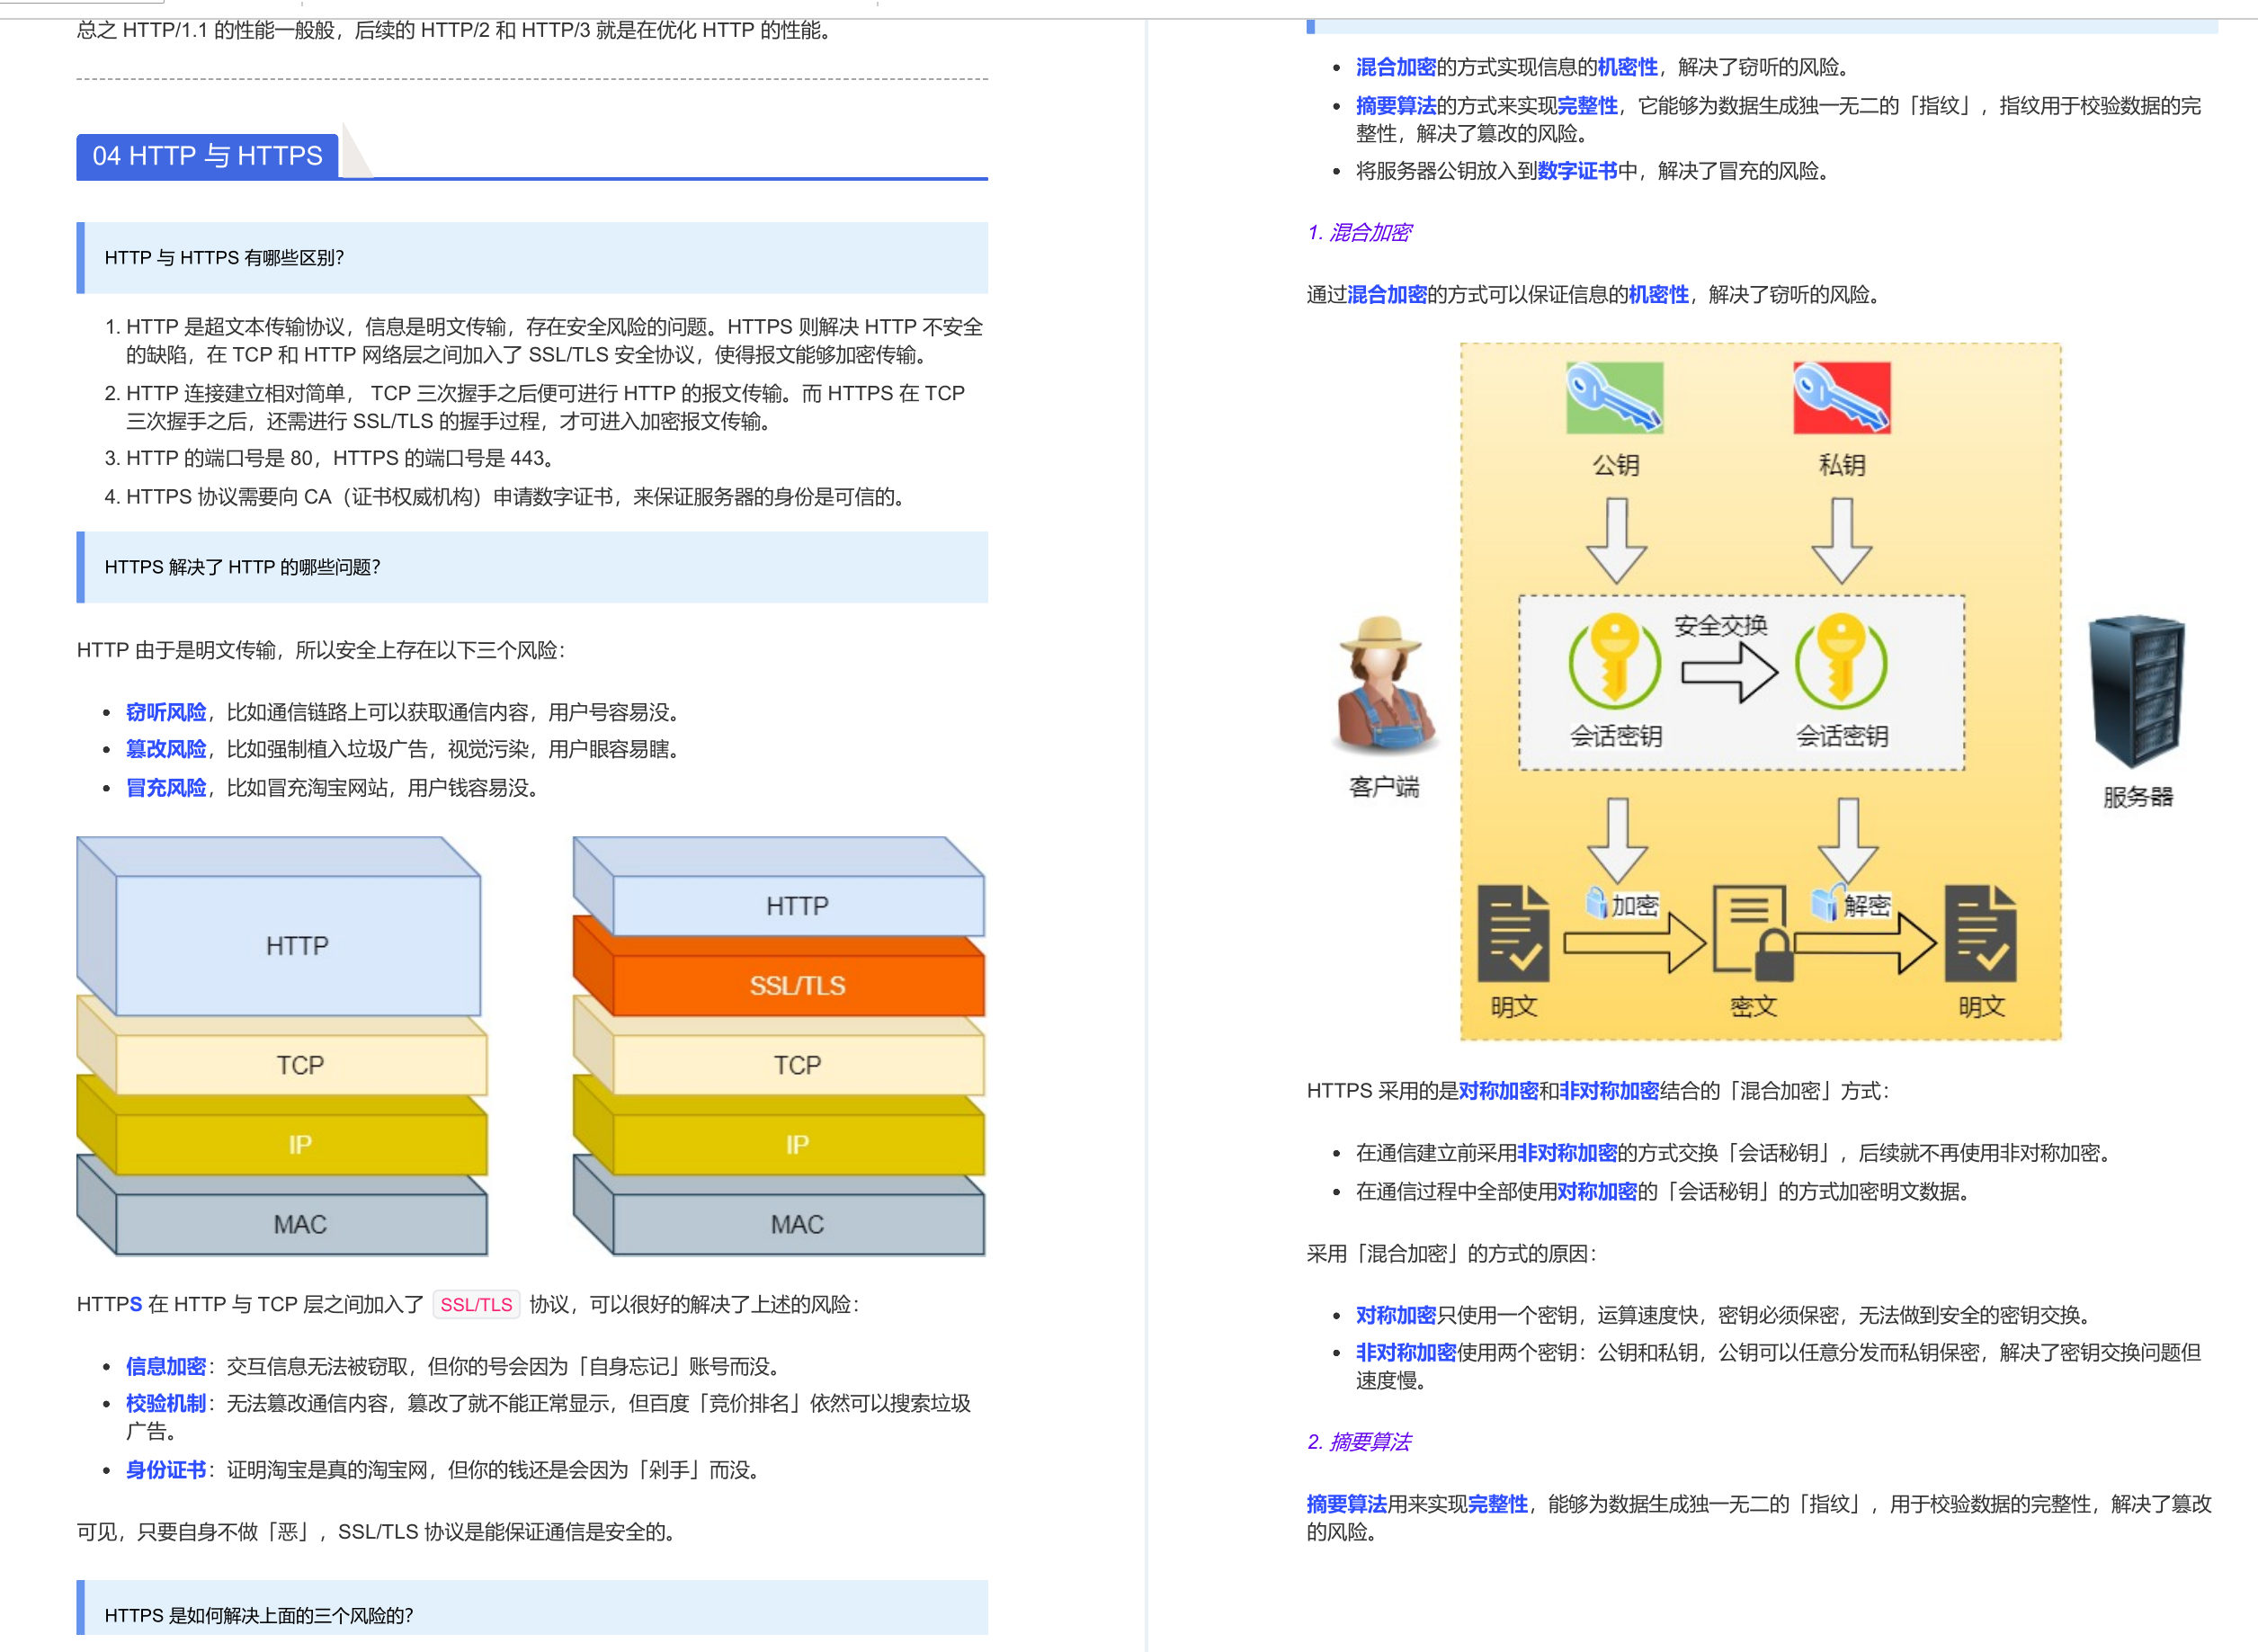Click the right session key icon
Screen dimensions: 2258x1652
(x=1840, y=660)
